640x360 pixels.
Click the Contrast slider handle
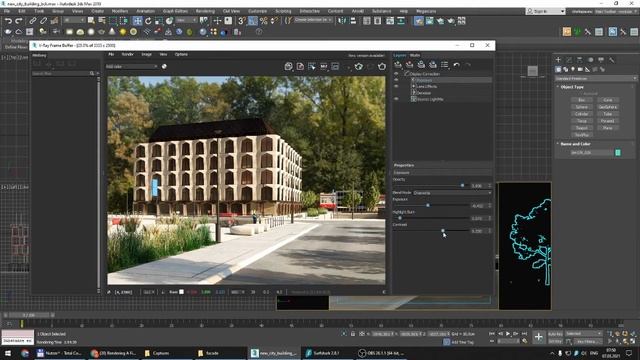443,231
